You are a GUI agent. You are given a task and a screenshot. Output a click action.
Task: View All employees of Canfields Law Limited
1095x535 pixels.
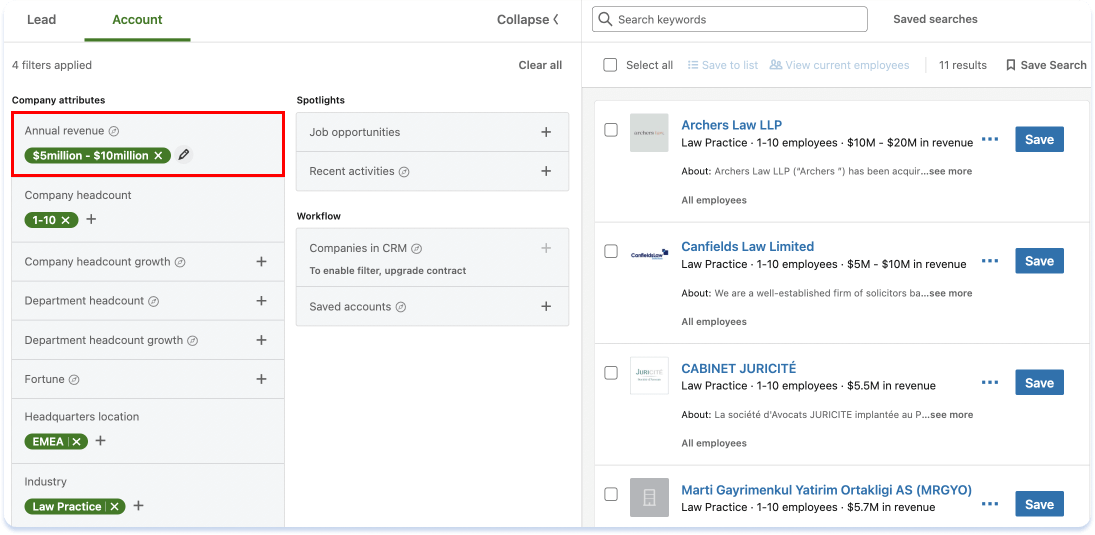point(714,322)
